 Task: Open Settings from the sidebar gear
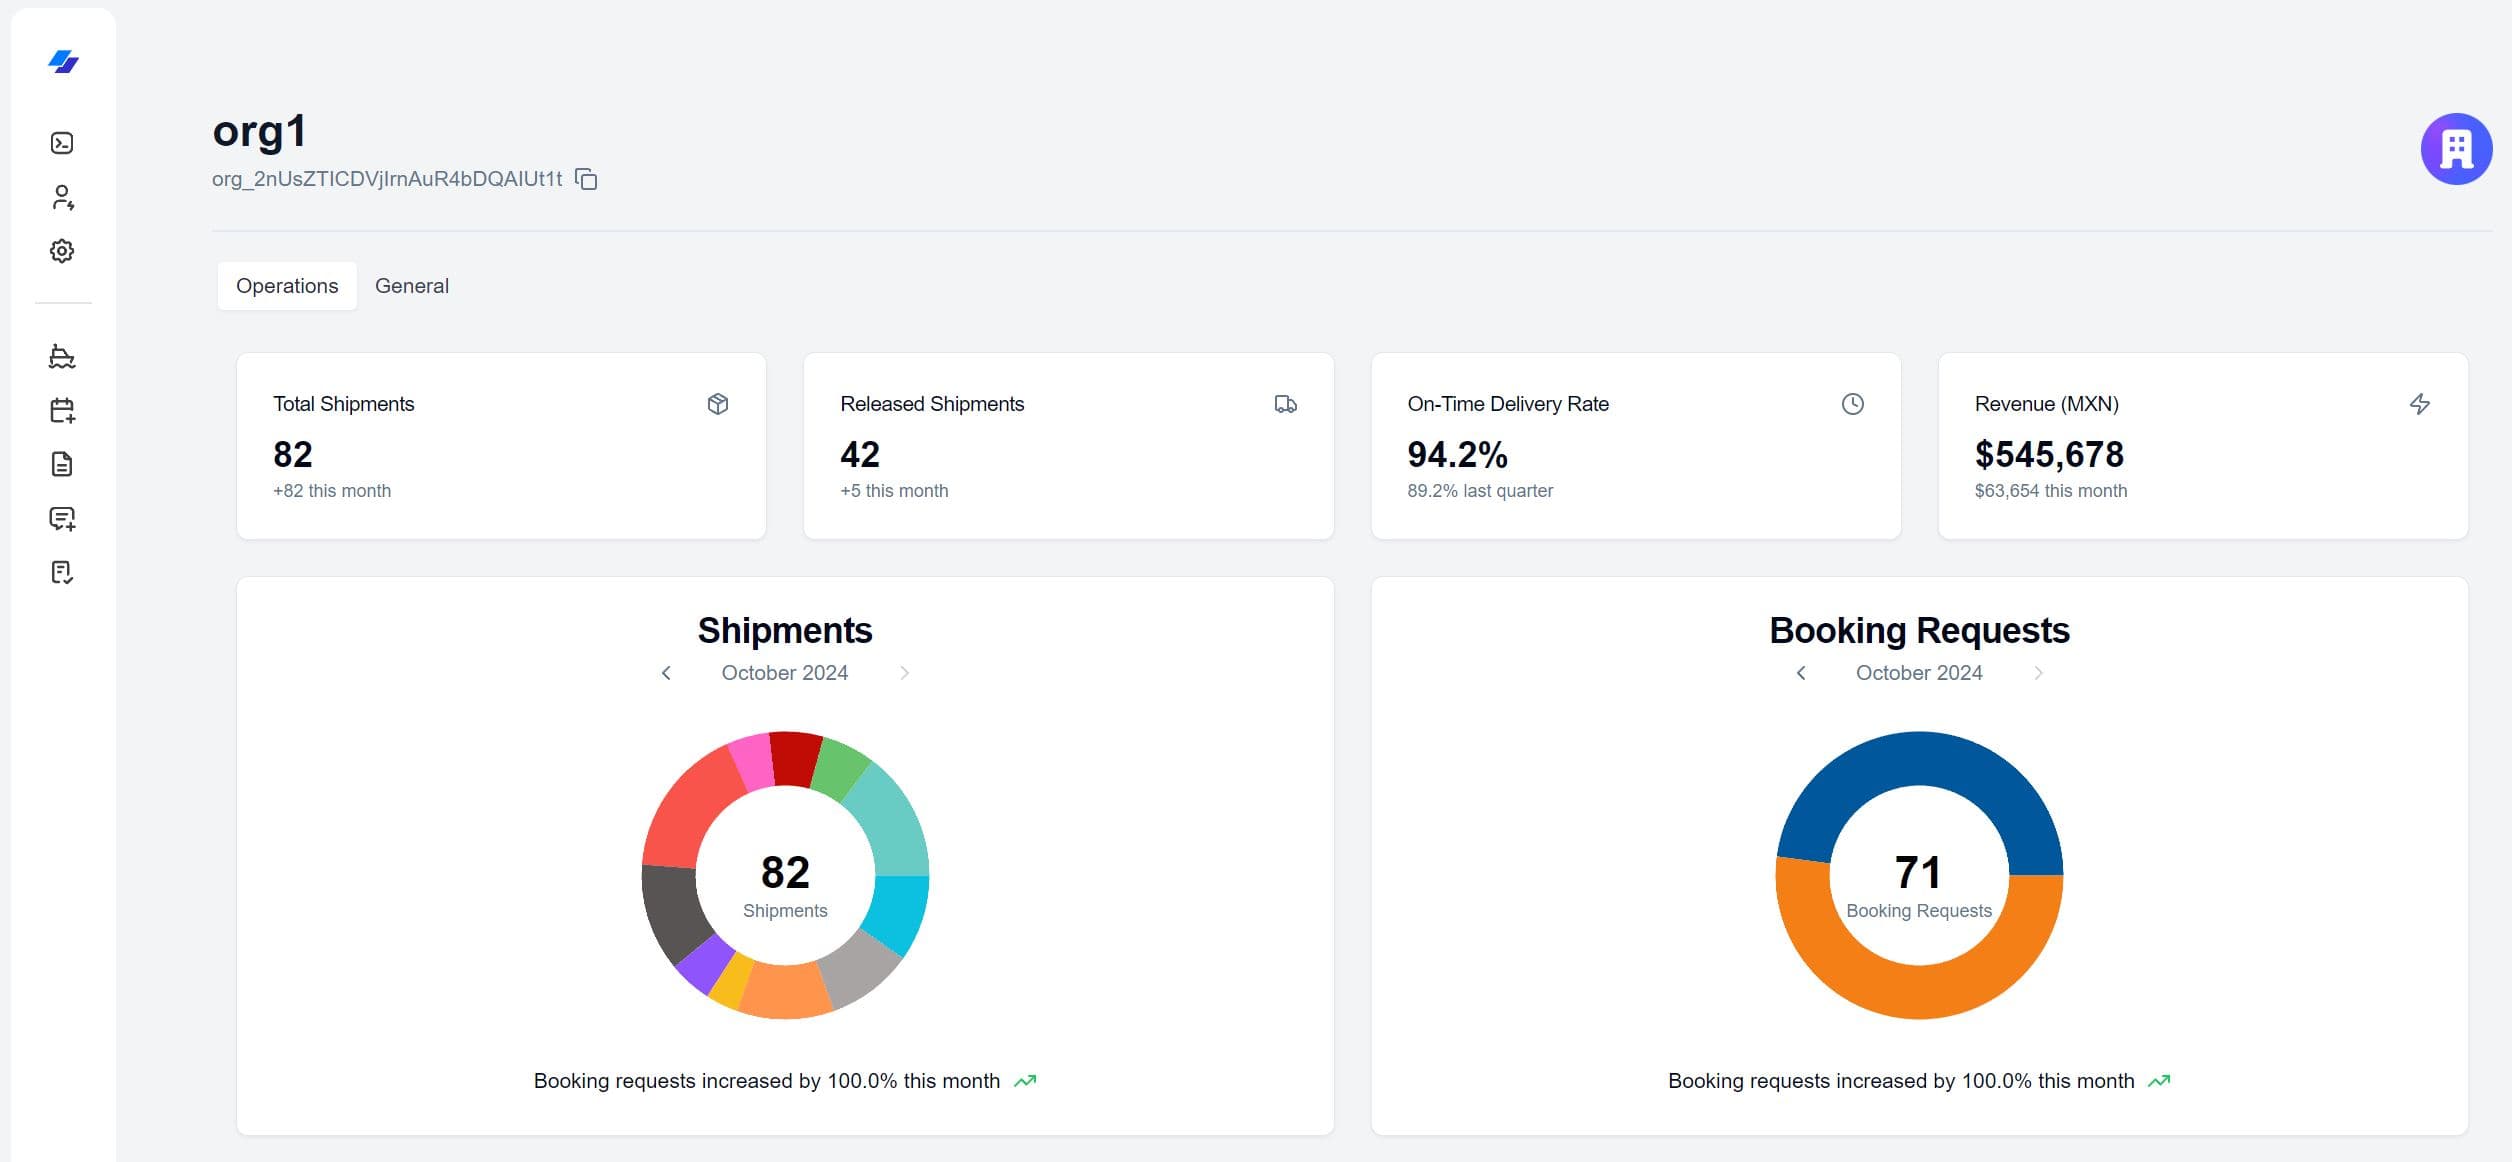[x=62, y=251]
